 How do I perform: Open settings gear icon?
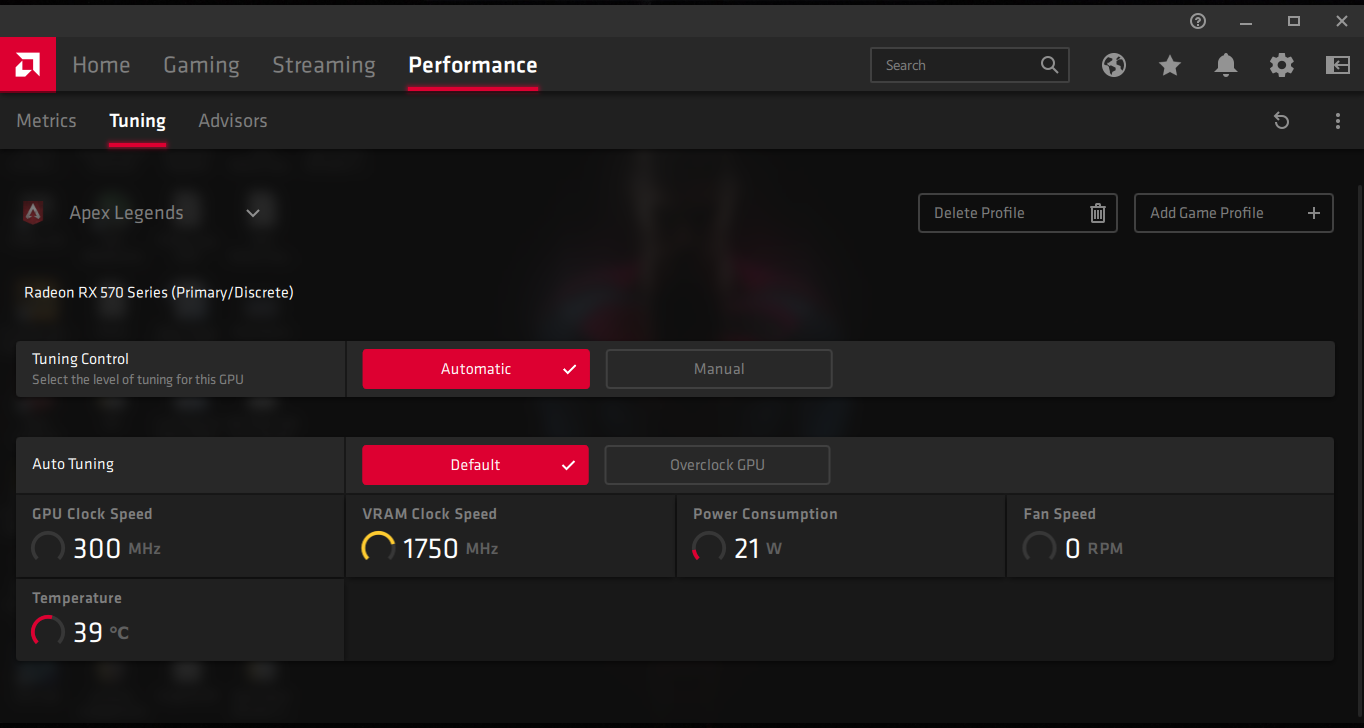click(x=1282, y=65)
